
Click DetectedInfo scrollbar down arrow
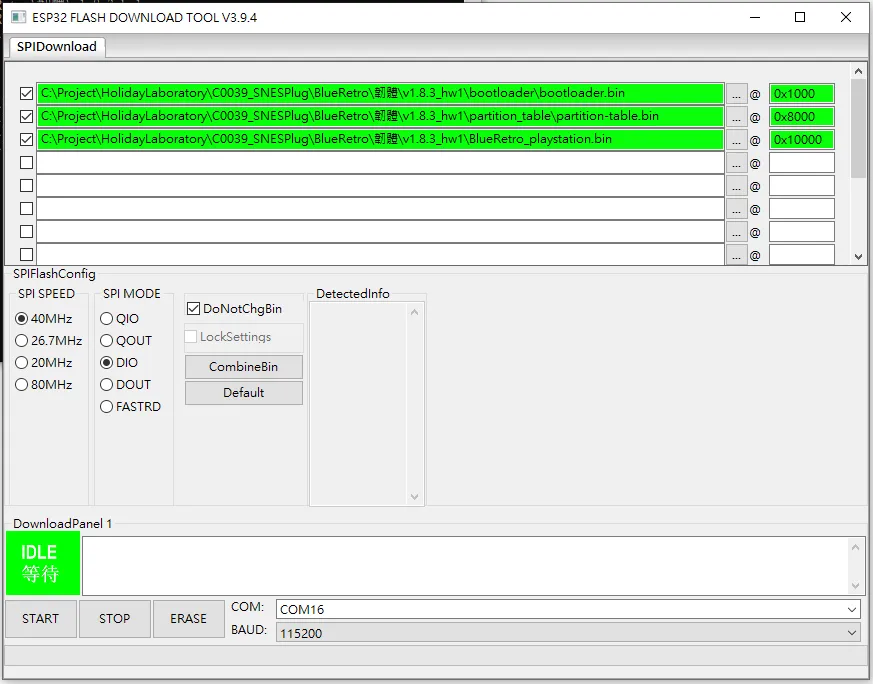pyautogui.click(x=414, y=496)
